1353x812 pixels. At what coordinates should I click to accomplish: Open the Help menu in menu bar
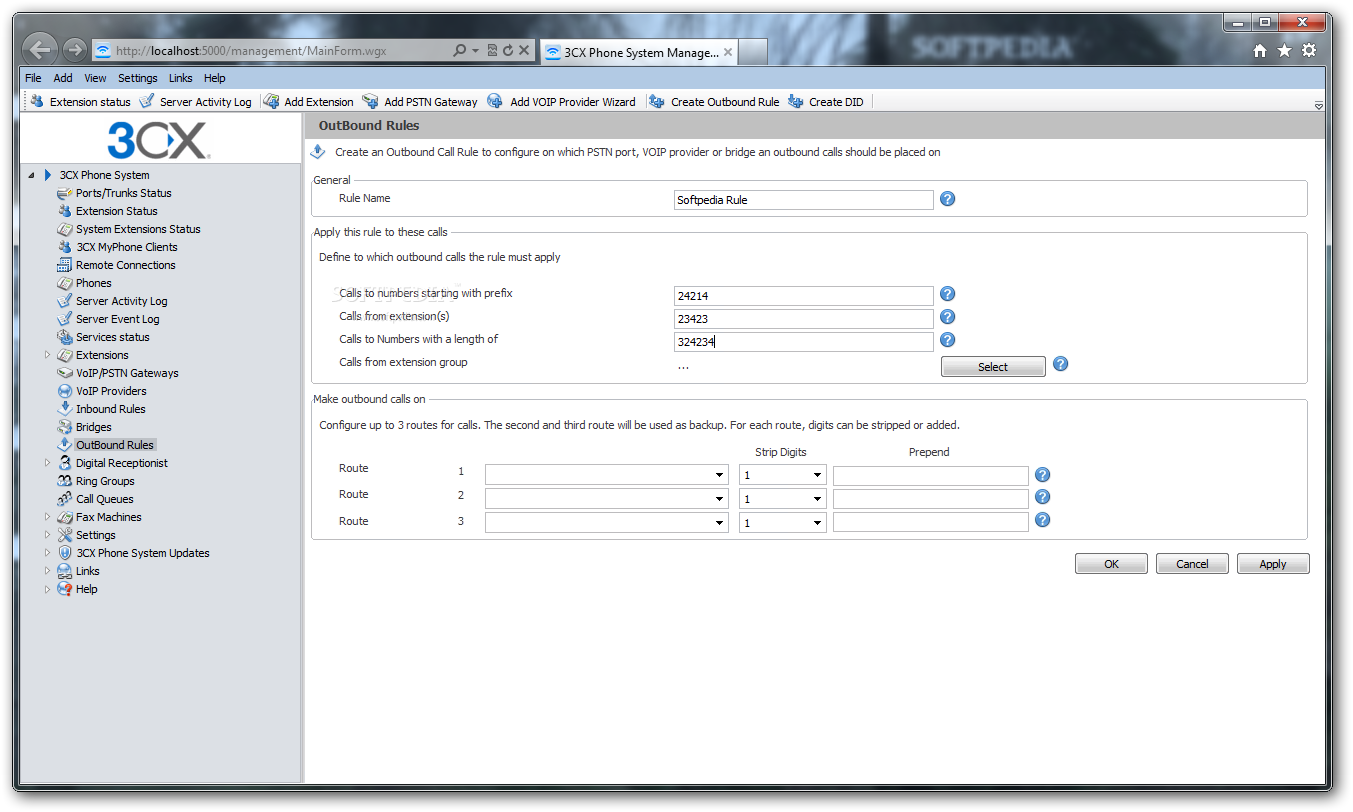(215, 78)
